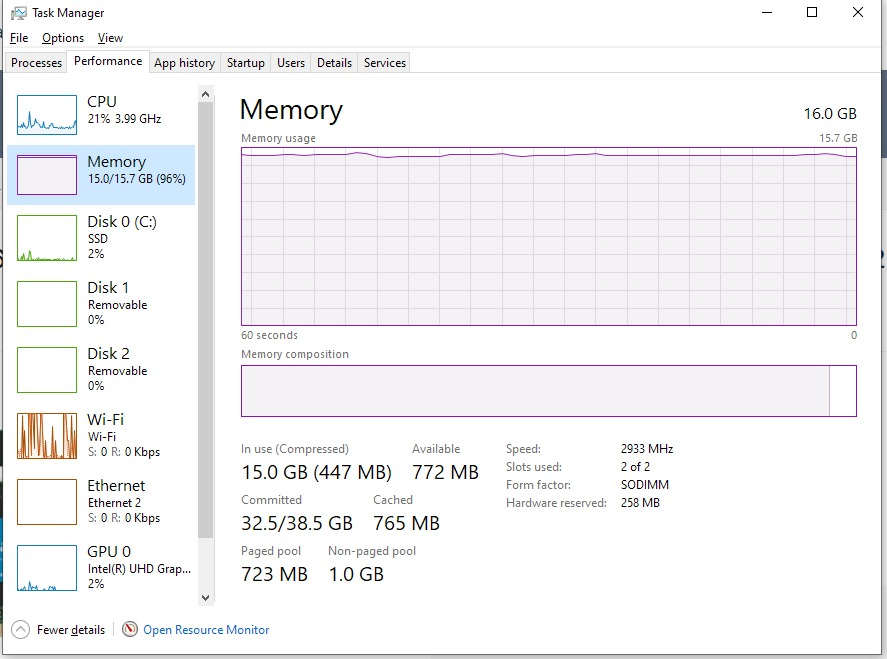The image size is (887, 659).
Task: Click the Resource Monitor icon
Action: (130, 630)
